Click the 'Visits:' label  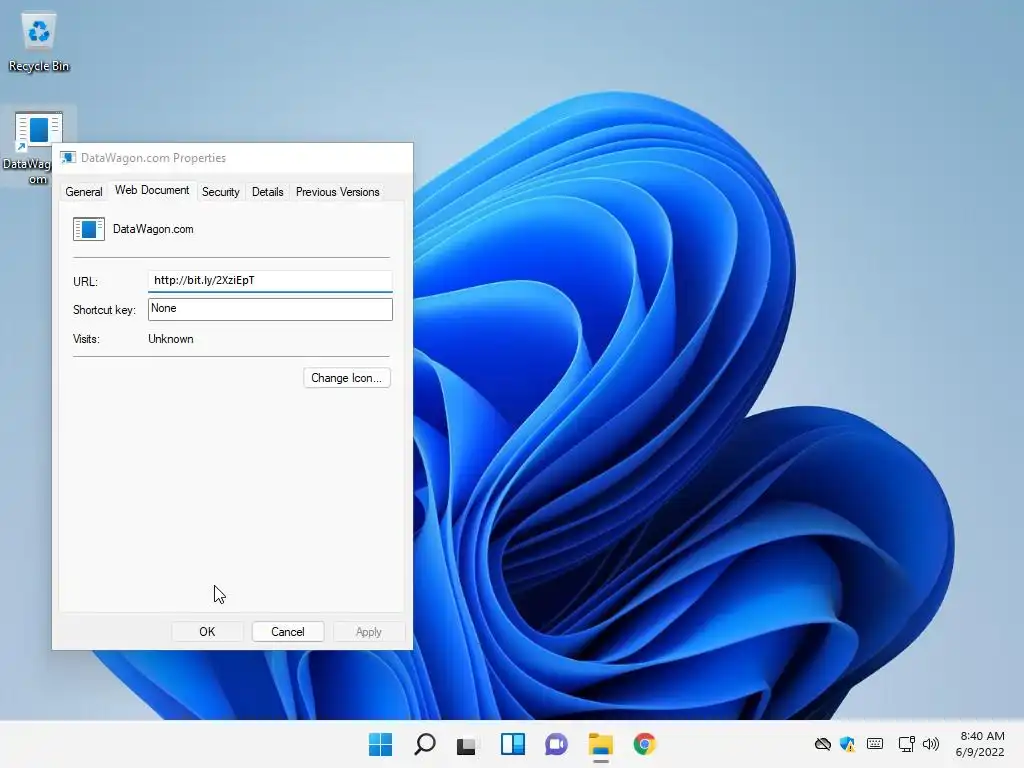click(86, 339)
